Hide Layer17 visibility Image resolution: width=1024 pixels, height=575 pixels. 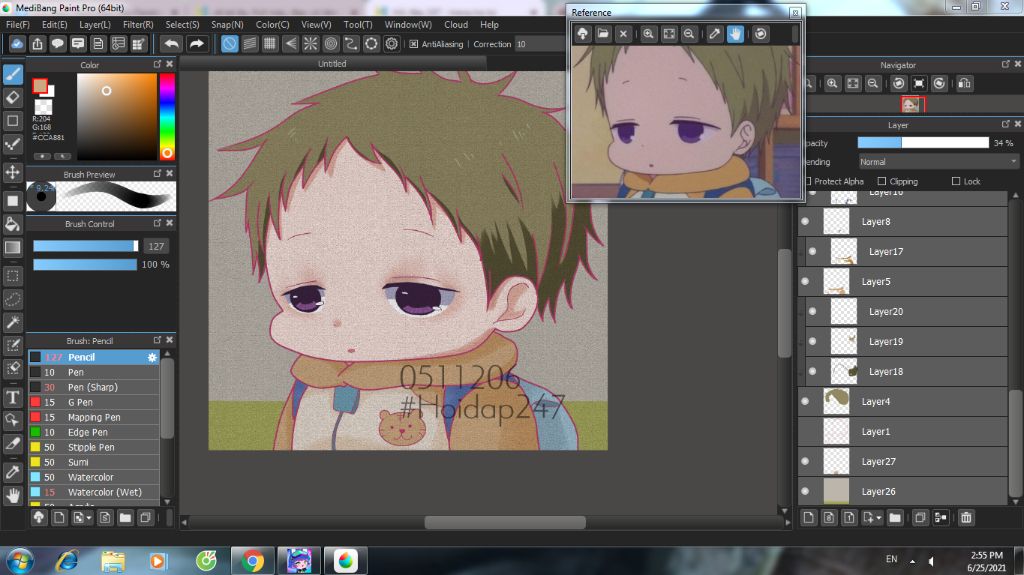point(812,252)
